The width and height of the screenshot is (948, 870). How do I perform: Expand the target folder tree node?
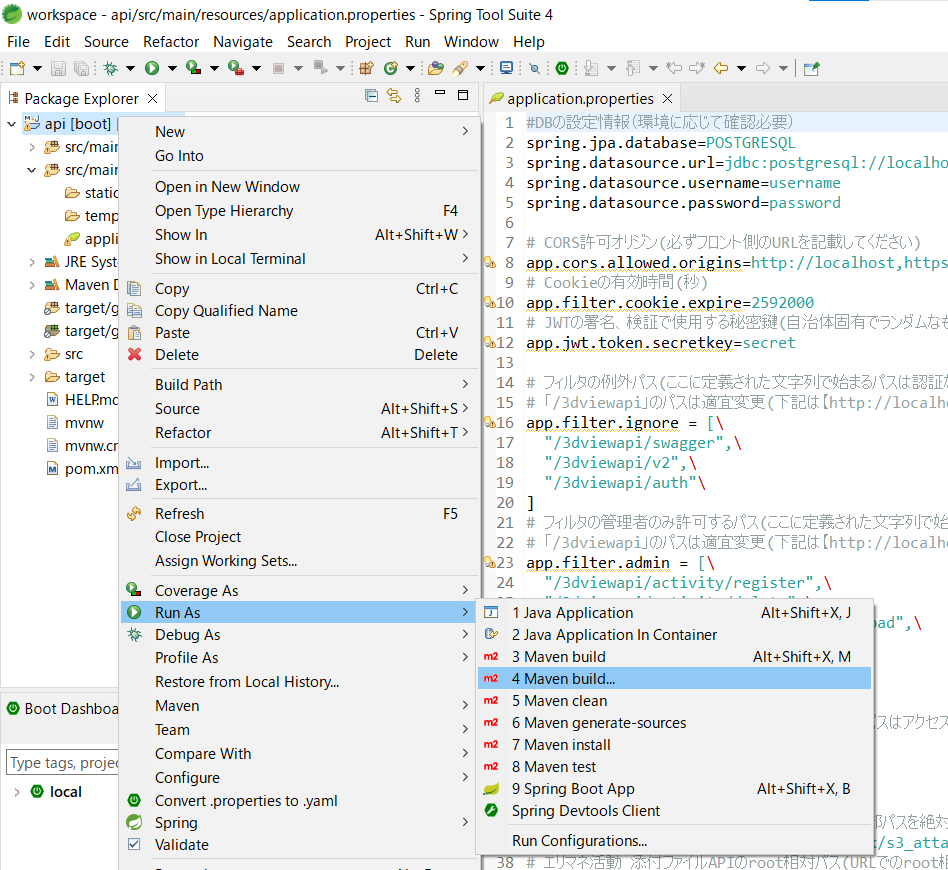(x=32, y=377)
